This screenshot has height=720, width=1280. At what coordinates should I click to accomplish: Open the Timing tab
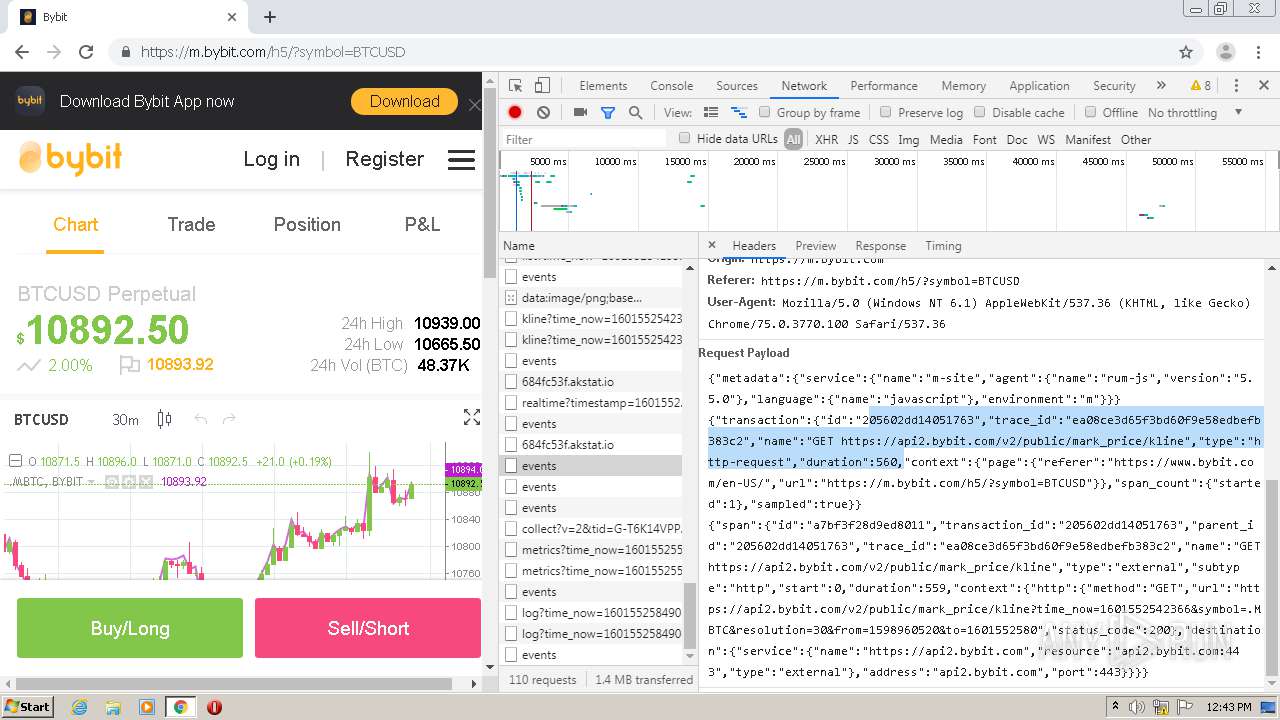(x=943, y=246)
